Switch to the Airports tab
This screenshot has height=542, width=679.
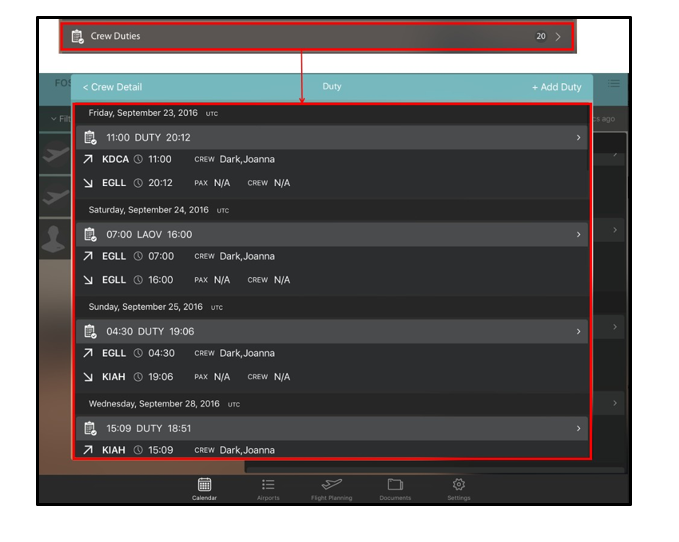268,488
